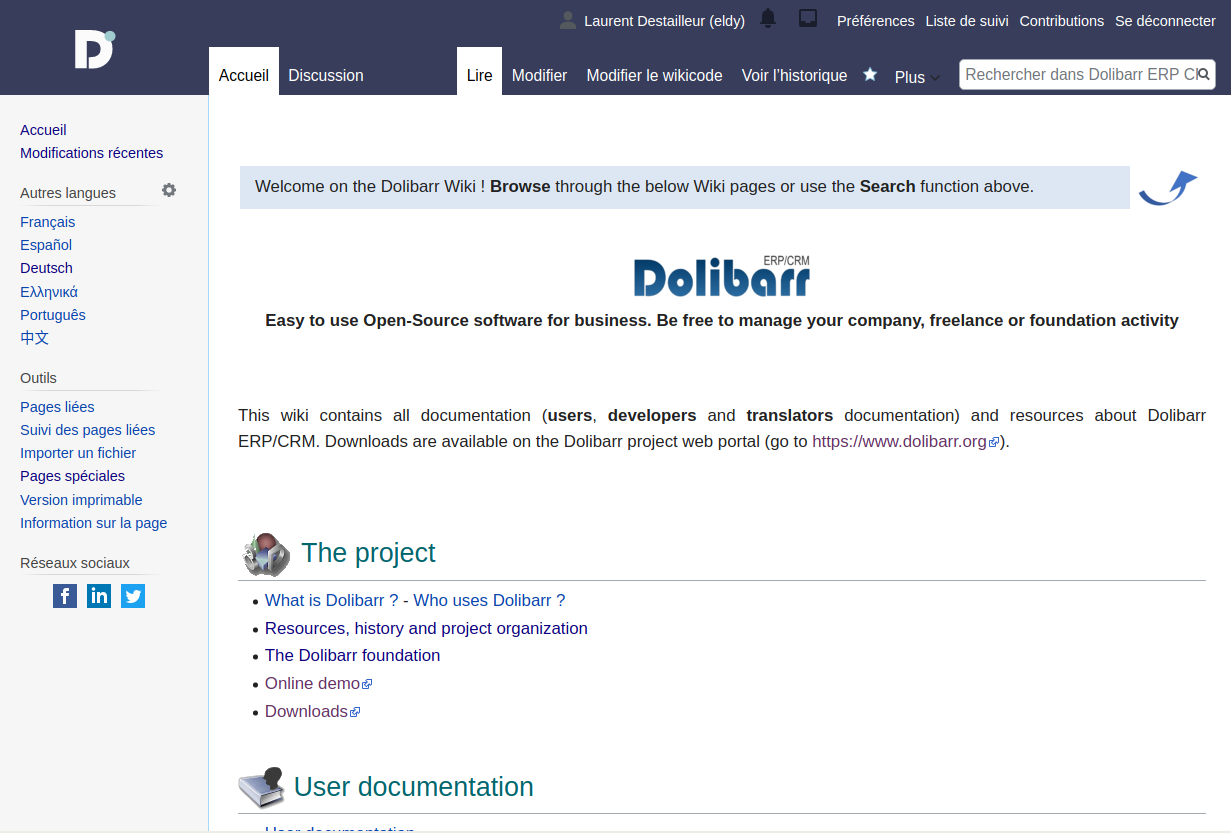Go to Accueil in sidebar
Screen dimensions: 1231x833
pyautogui.click(x=43, y=130)
